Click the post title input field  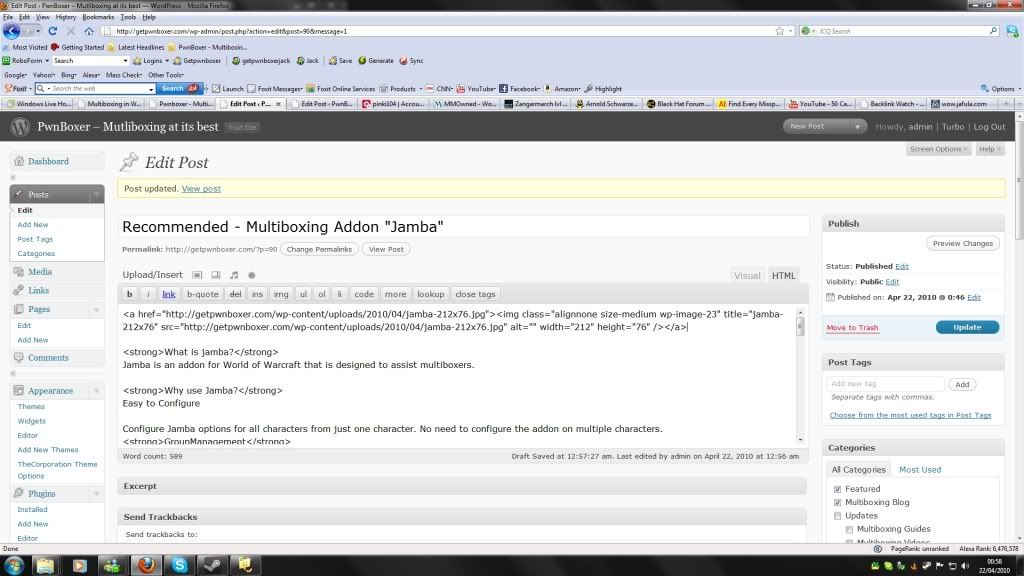click(x=464, y=227)
